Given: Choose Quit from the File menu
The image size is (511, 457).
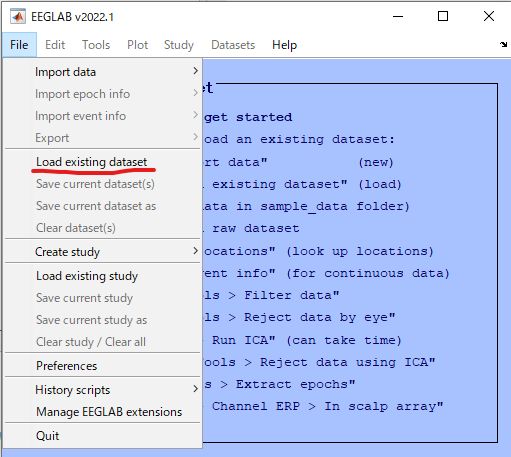Looking at the screenshot, I should click(x=47, y=436).
